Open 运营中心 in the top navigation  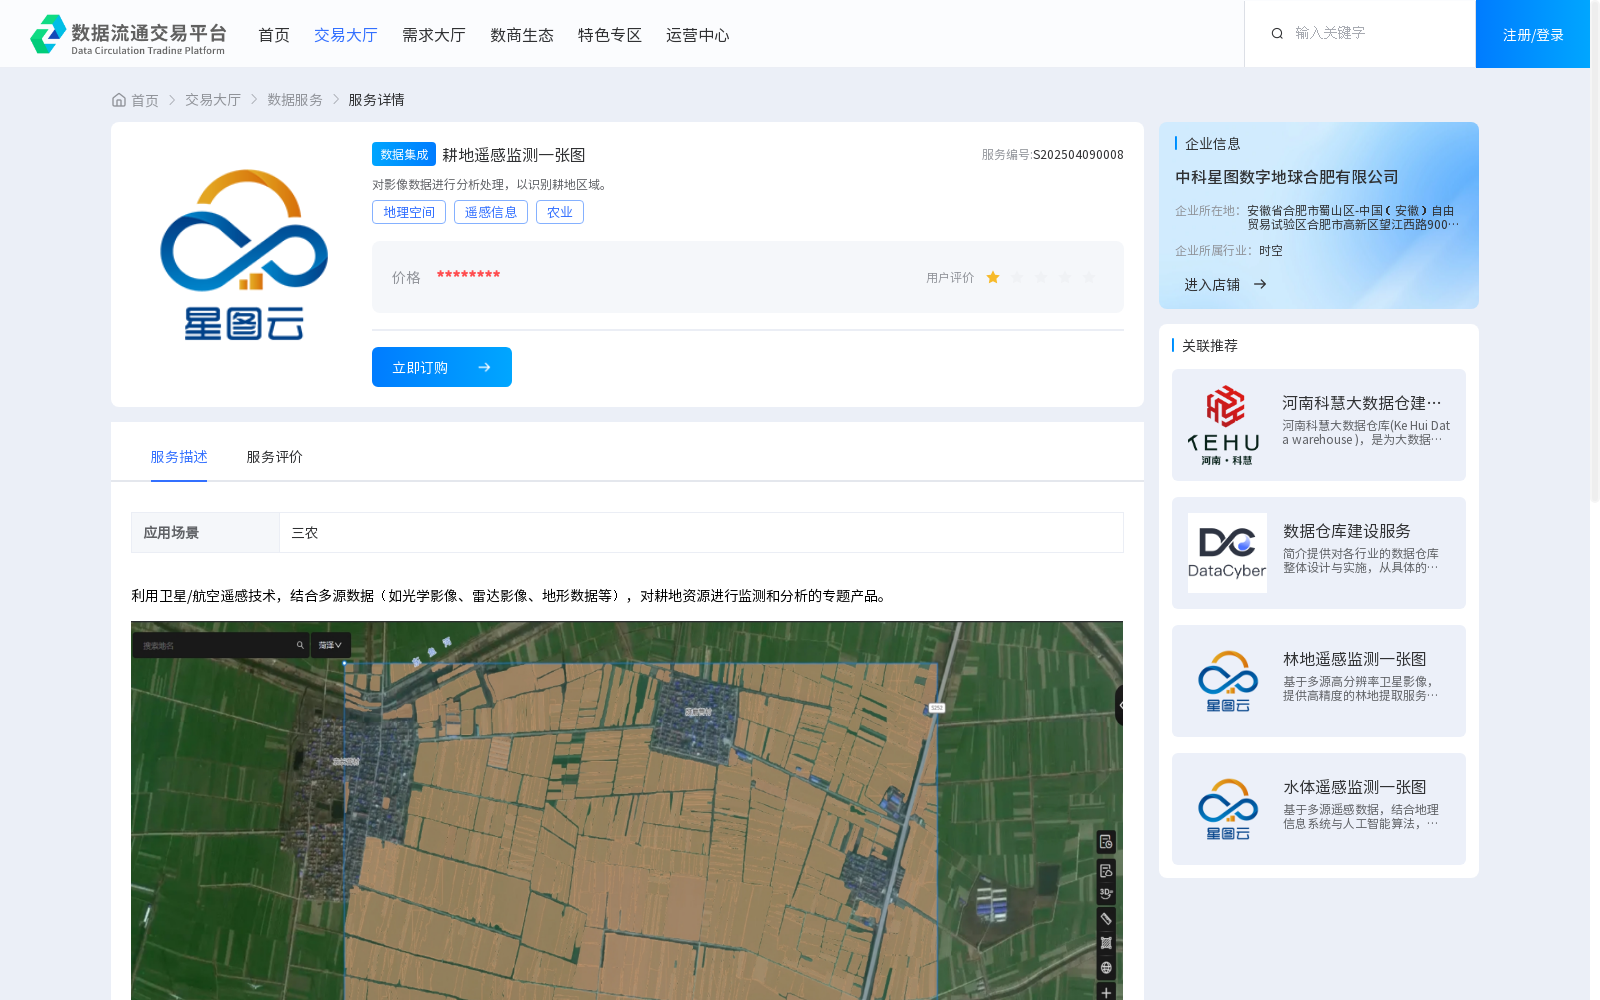[x=698, y=35]
